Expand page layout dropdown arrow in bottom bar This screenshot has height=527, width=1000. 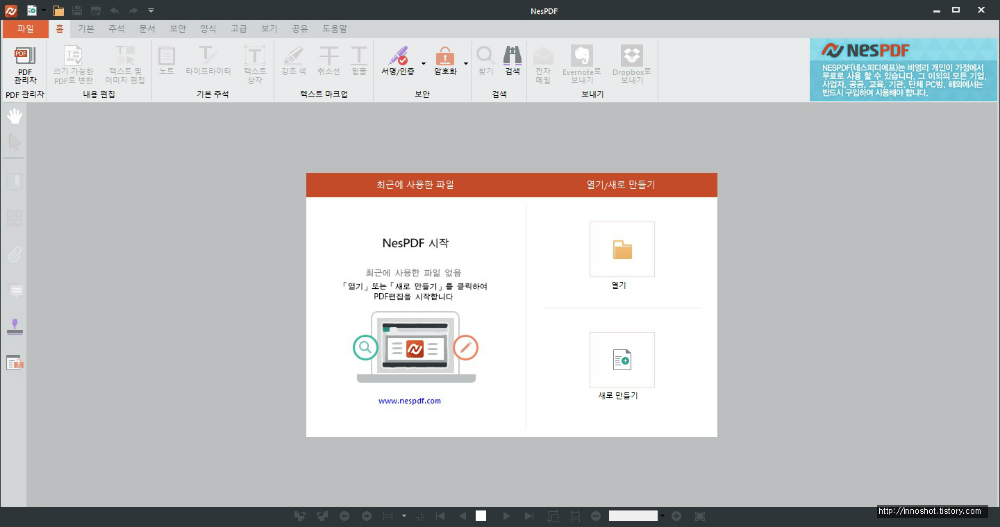click(404, 516)
